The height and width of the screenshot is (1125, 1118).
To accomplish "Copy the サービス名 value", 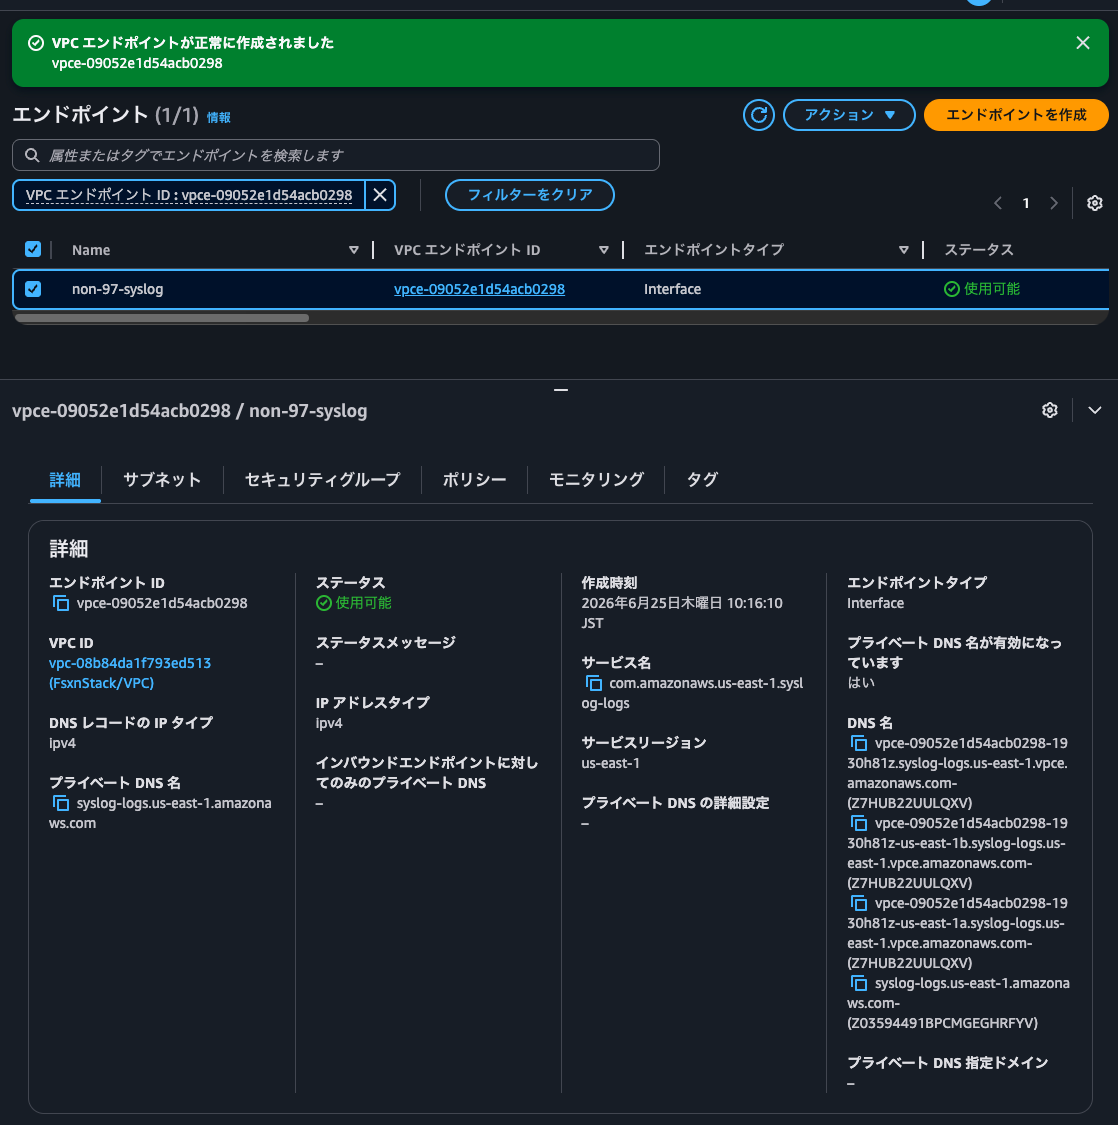I will tap(594, 684).
